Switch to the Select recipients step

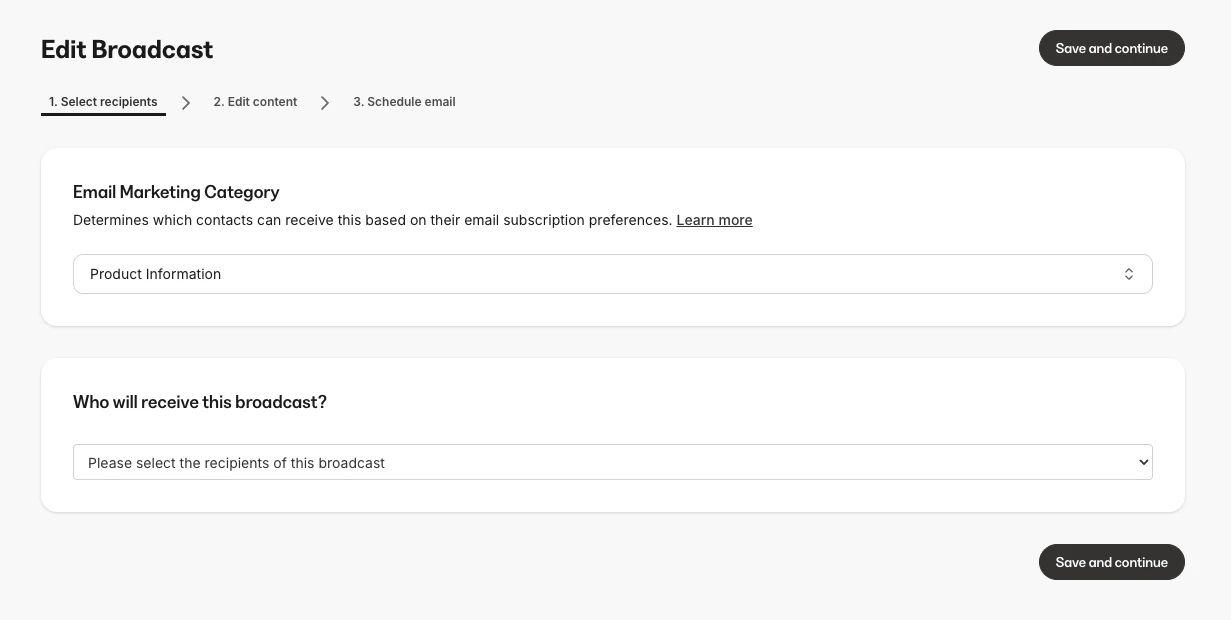[x=103, y=102]
